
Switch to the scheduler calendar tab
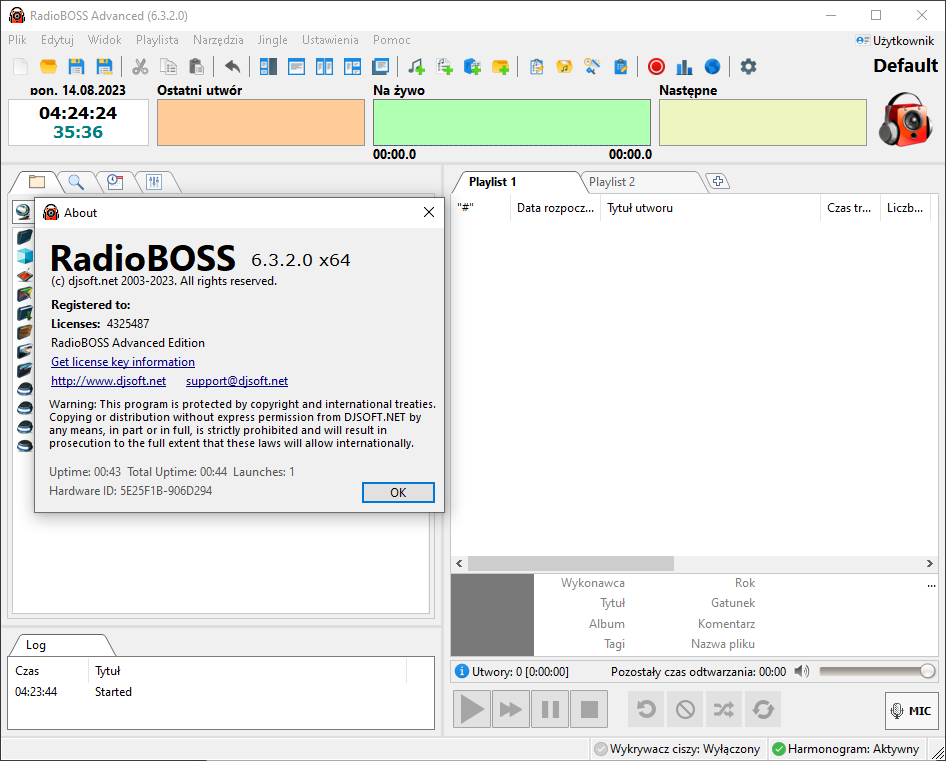coord(115,182)
